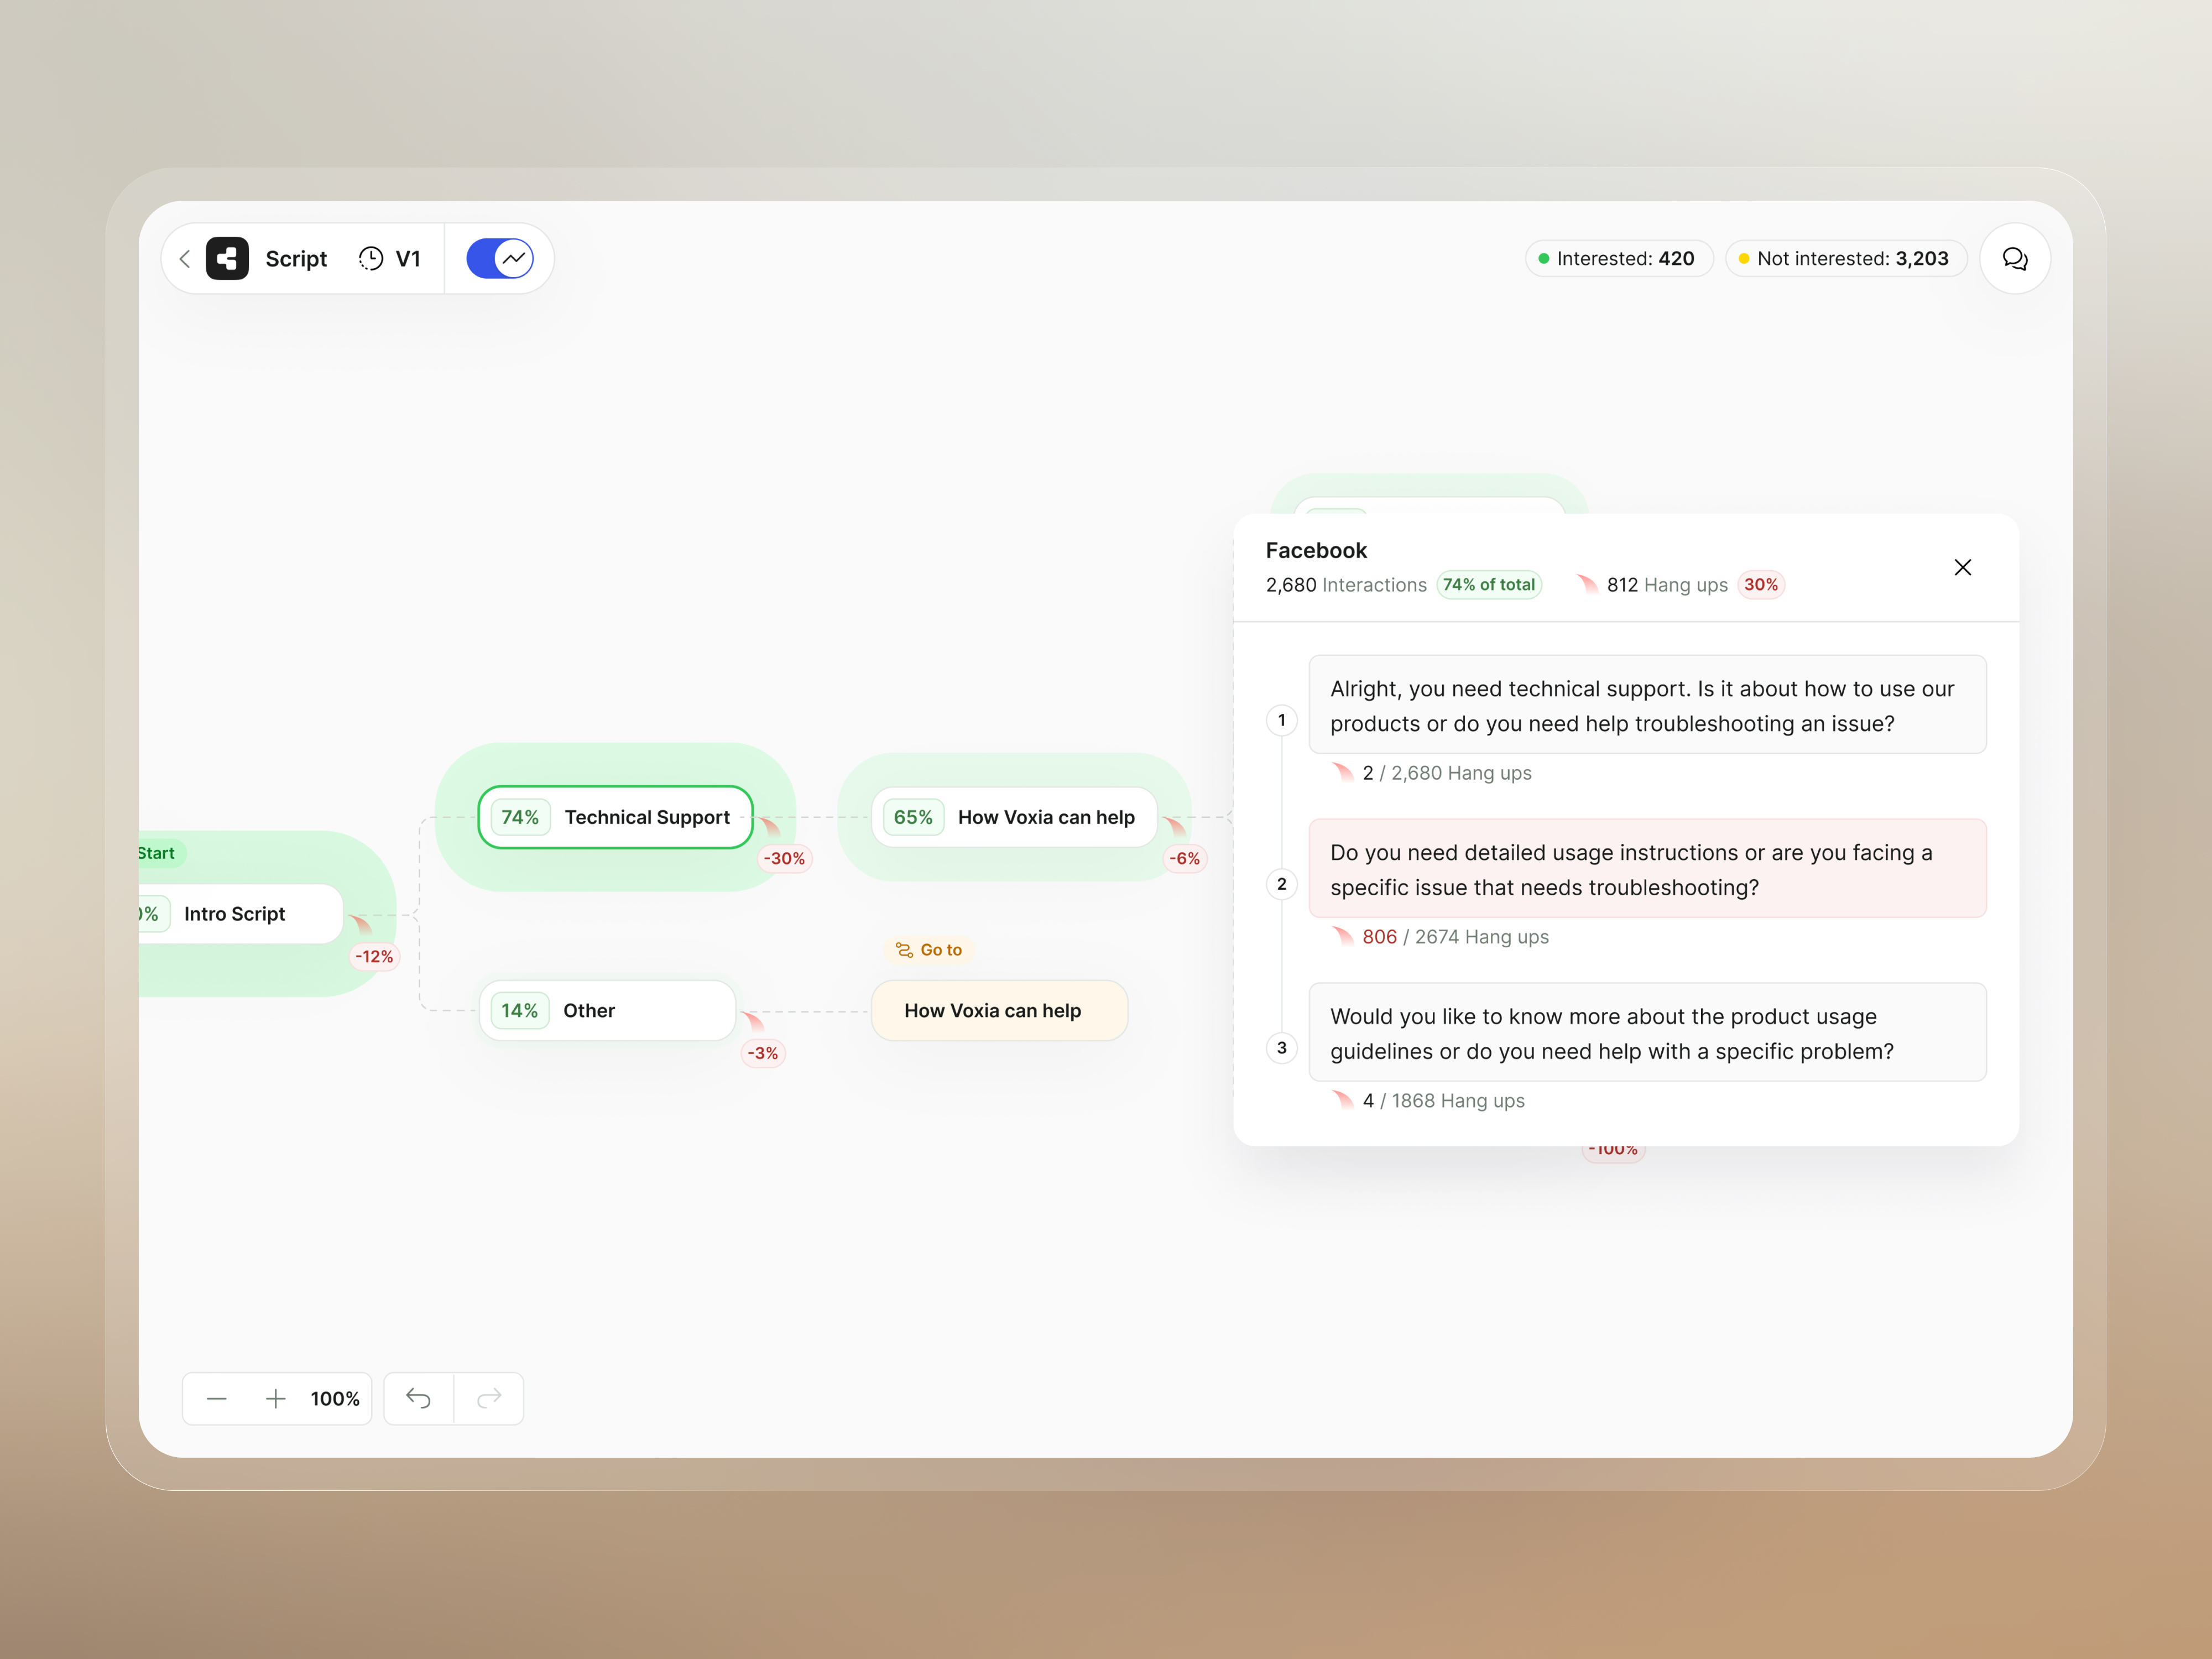Click the Go to label
The width and height of the screenshot is (2212, 1659).
pyautogui.click(x=929, y=949)
